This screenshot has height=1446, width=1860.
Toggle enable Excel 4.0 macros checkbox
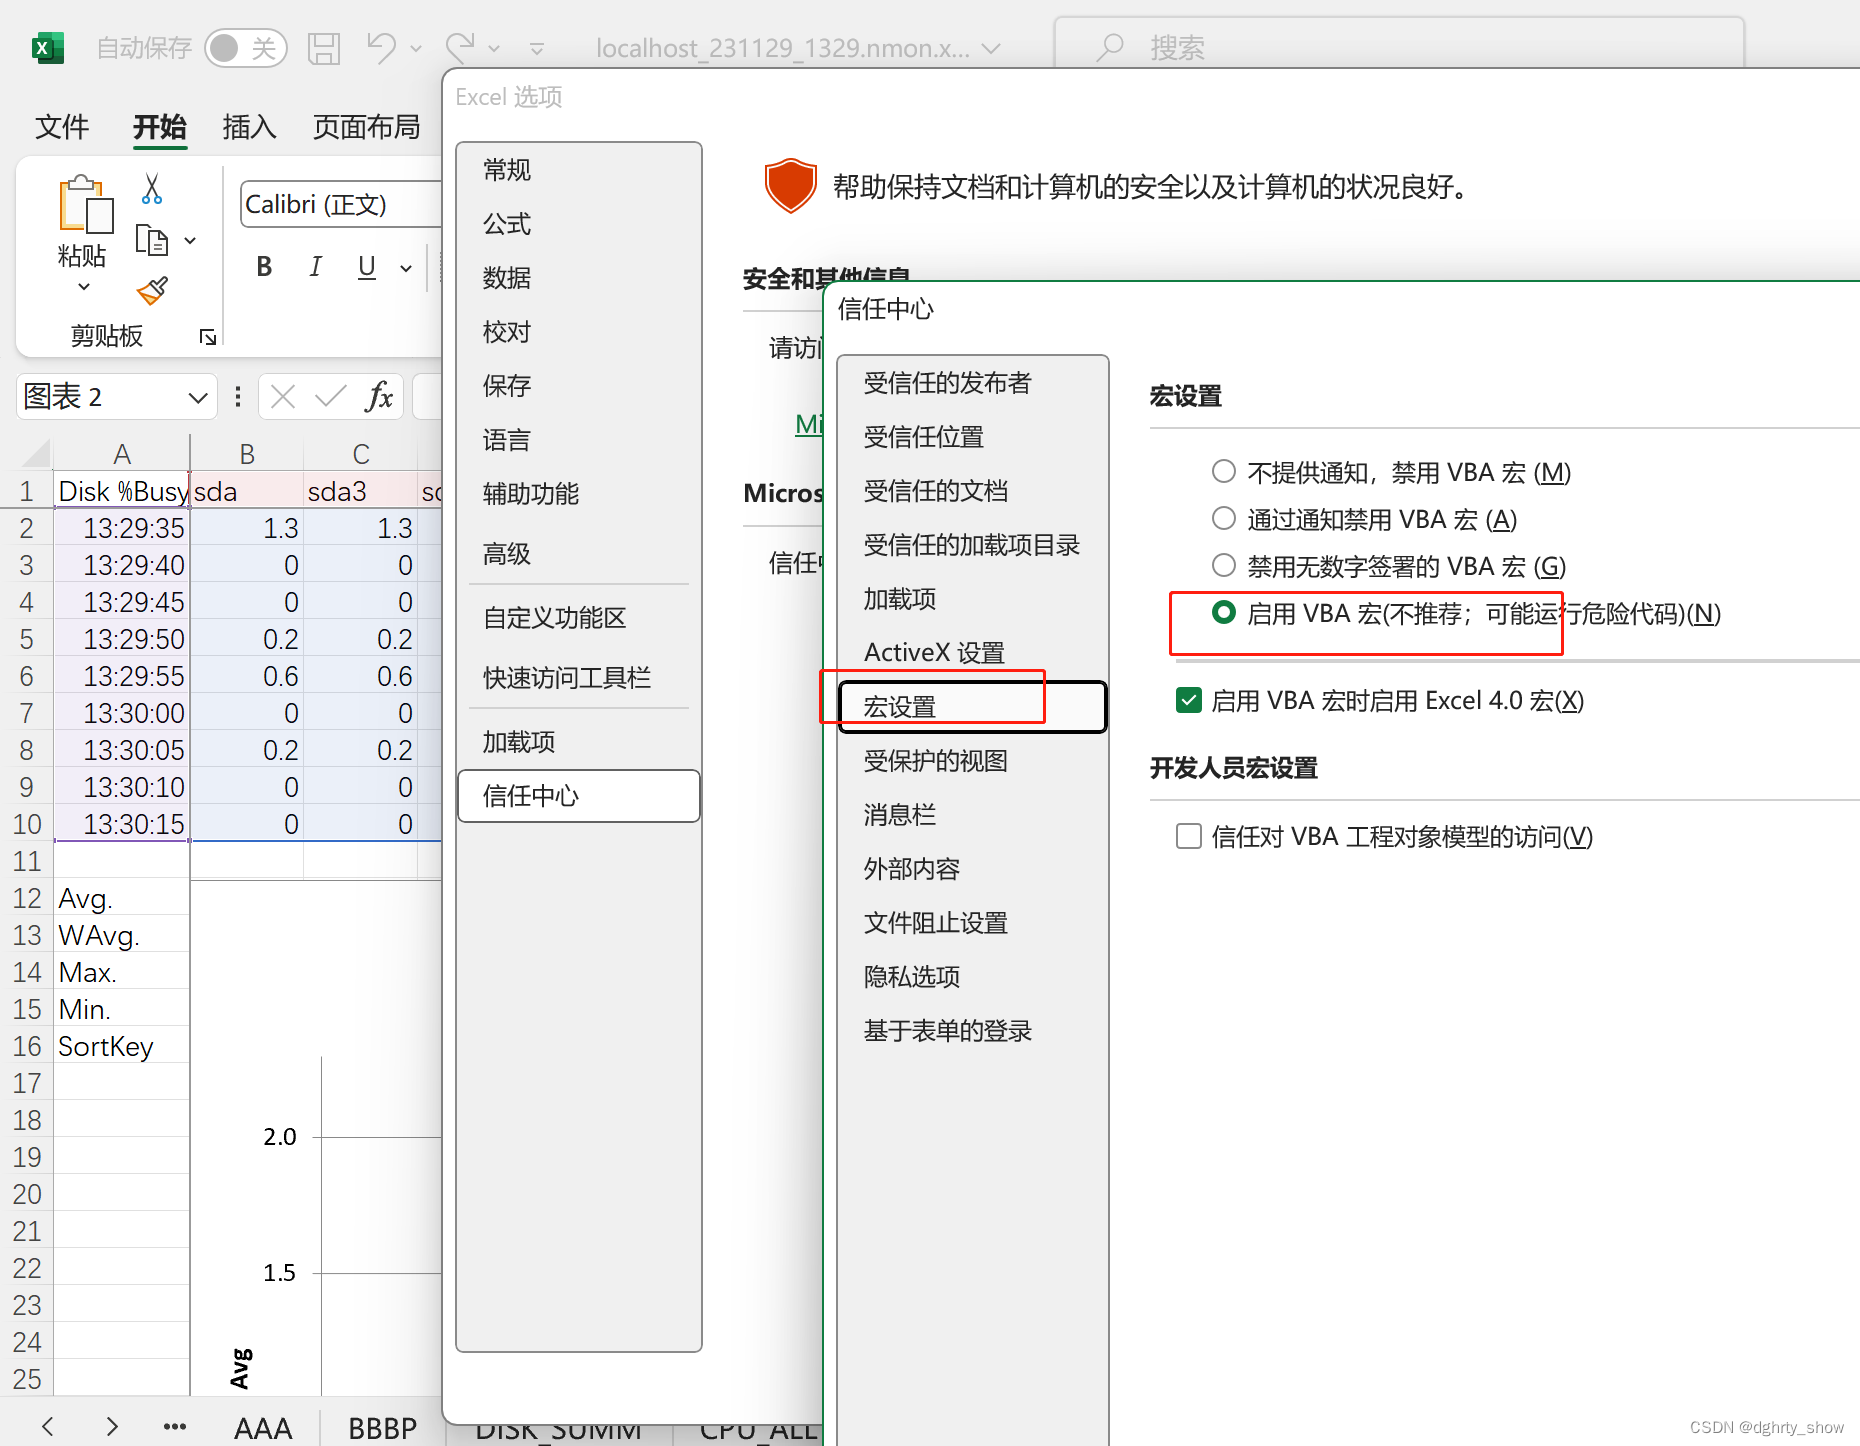click(x=1188, y=700)
